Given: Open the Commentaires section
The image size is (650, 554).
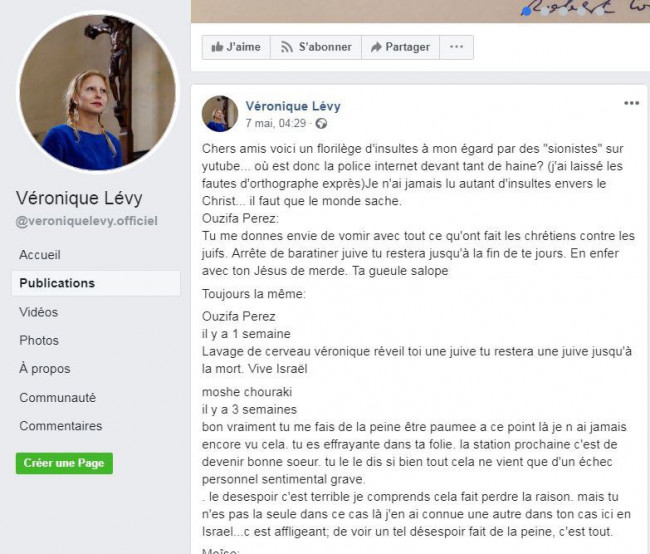Looking at the screenshot, I should pyautogui.click(x=61, y=426).
